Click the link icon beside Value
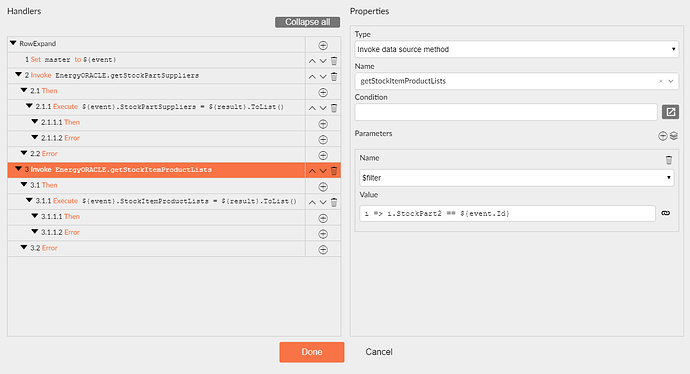The width and height of the screenshot is (690, 374). pyautogui.click(x=666, y=213)
